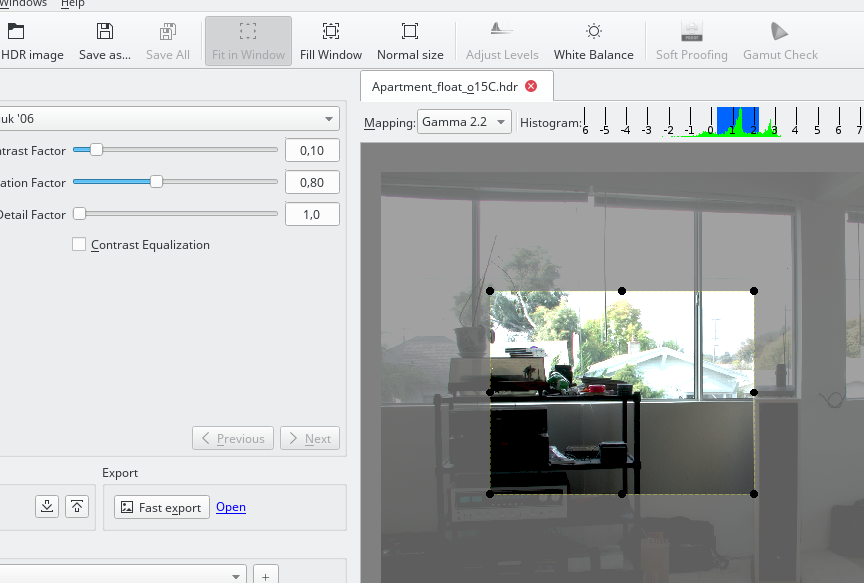The image size is (864, 583).
Task: Open the Windows menu
Action: (23, 4)
